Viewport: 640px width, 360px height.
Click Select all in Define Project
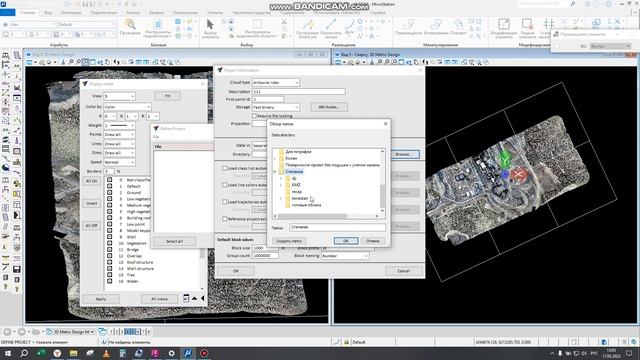pyautogui.click(x=174, y=241)
